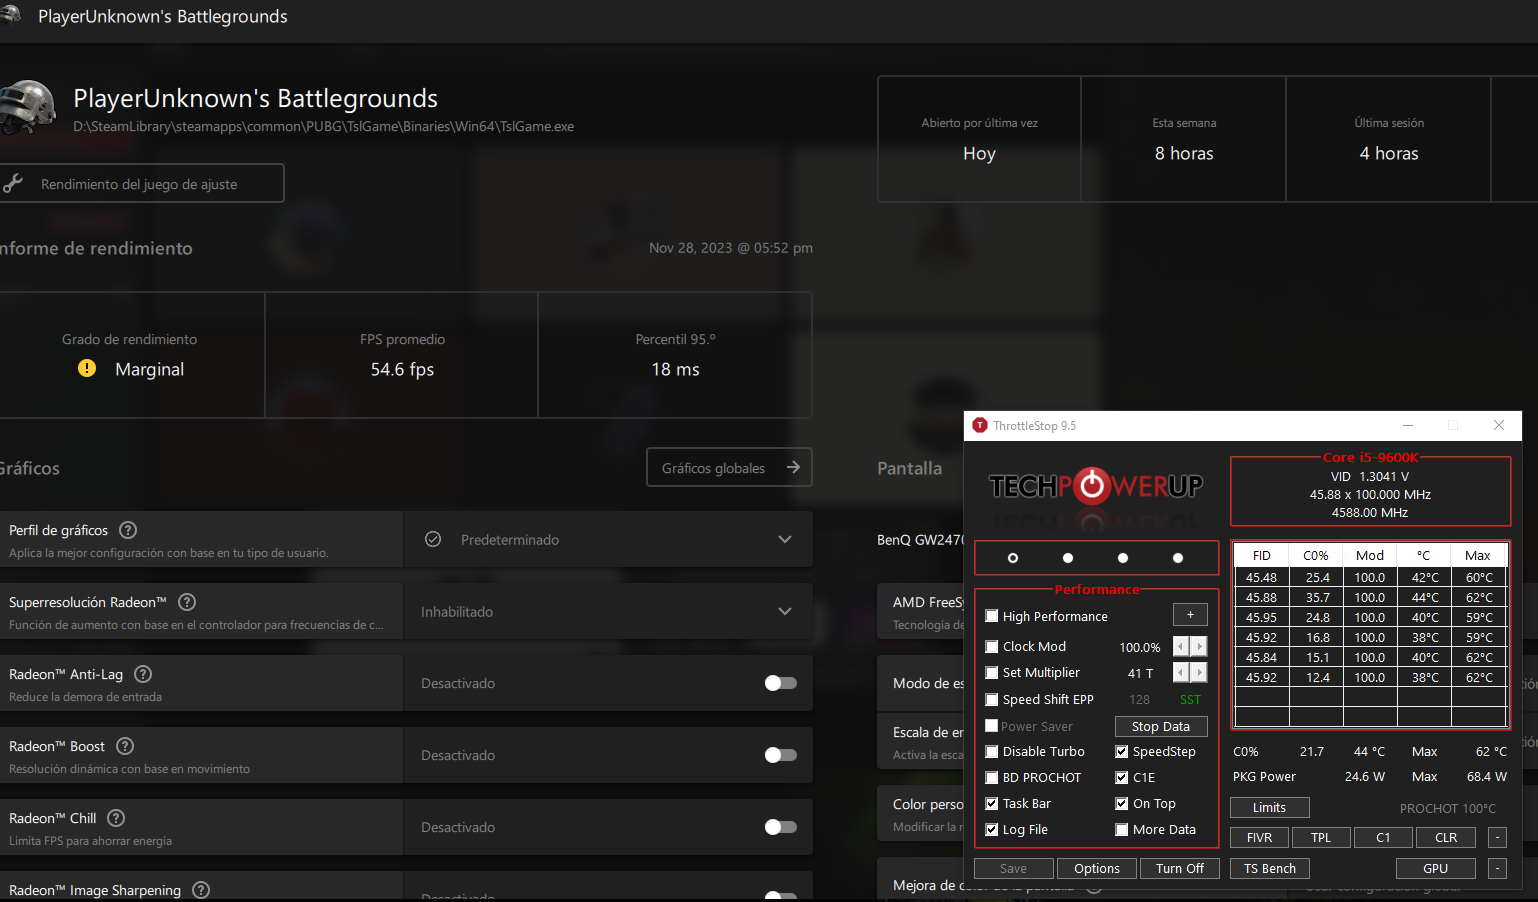This screenshot has height=902, width=1538.
Task: Click the Stop Data button
Action: (x=1161, y=726)
